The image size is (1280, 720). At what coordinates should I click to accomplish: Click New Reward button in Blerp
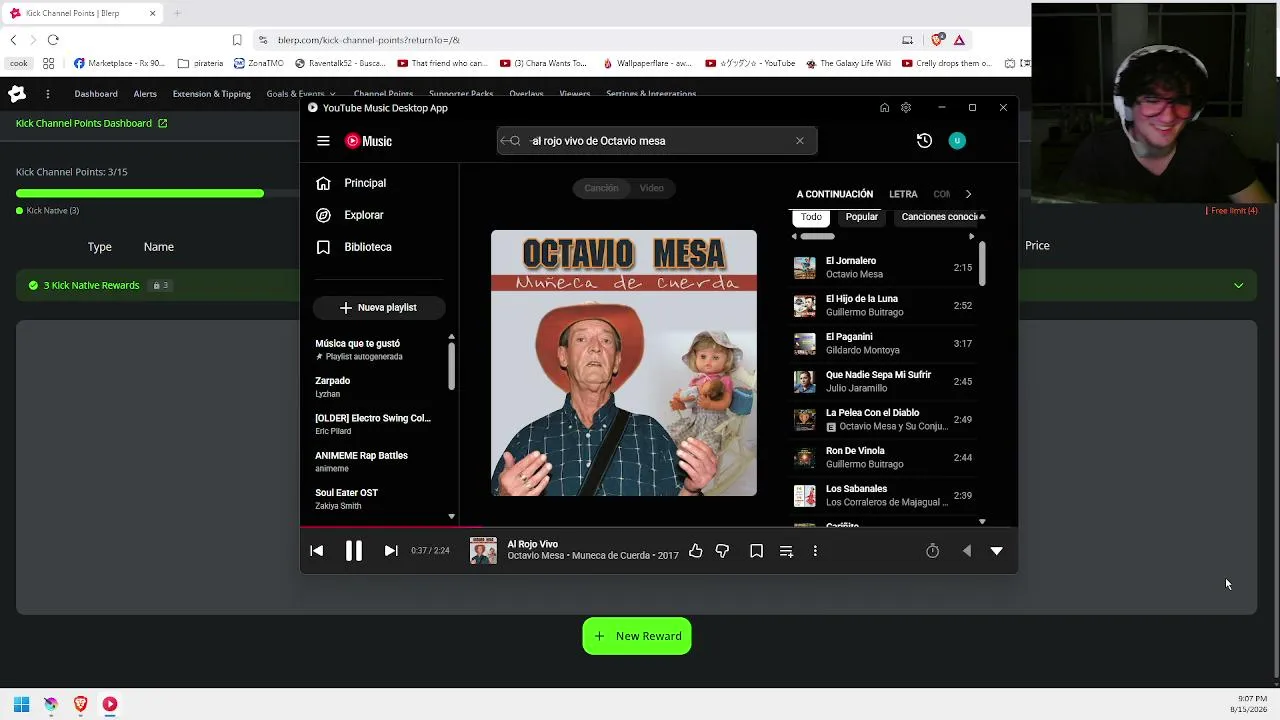click(637, 636)
